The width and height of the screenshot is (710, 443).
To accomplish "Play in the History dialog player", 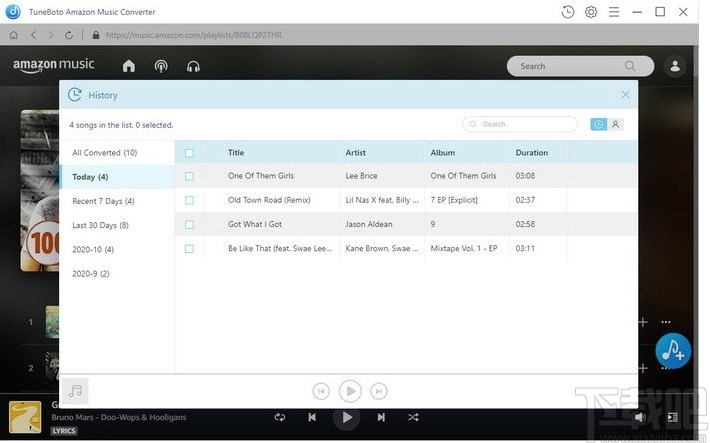I will pos(350,391).
